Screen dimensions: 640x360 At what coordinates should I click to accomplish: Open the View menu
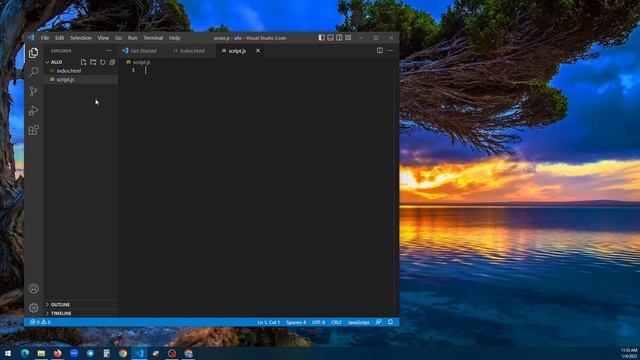coord(103,38)
